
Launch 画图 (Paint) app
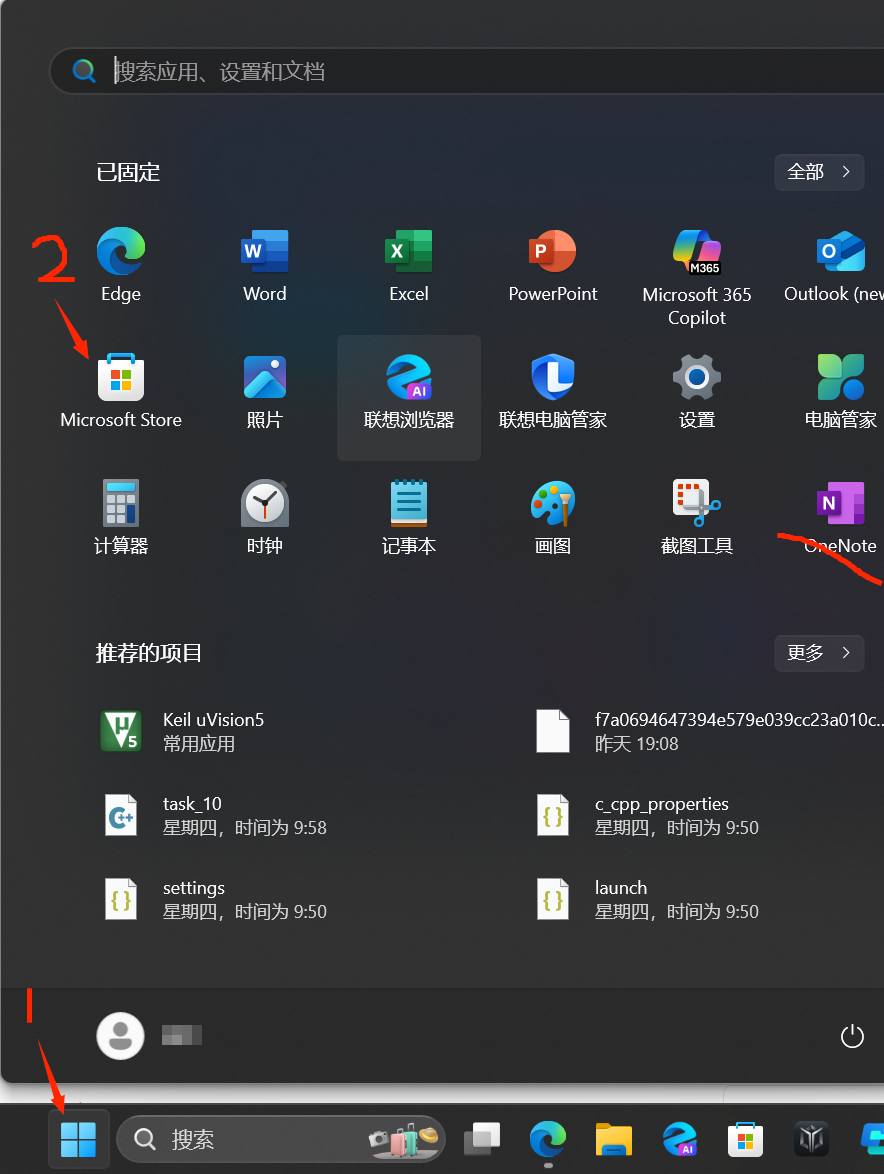[x=552, y=517]
